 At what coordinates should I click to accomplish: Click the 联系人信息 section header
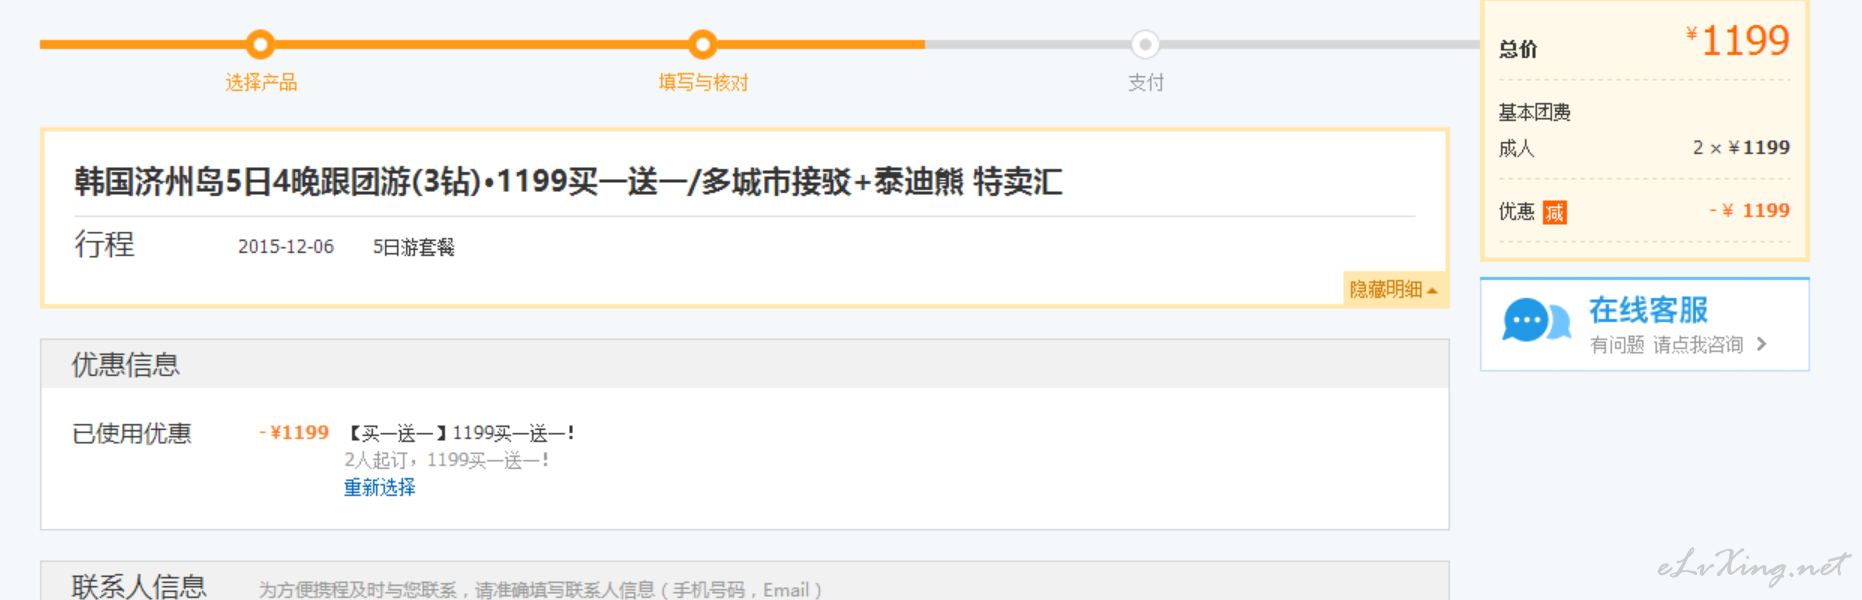tap(139, 586)
